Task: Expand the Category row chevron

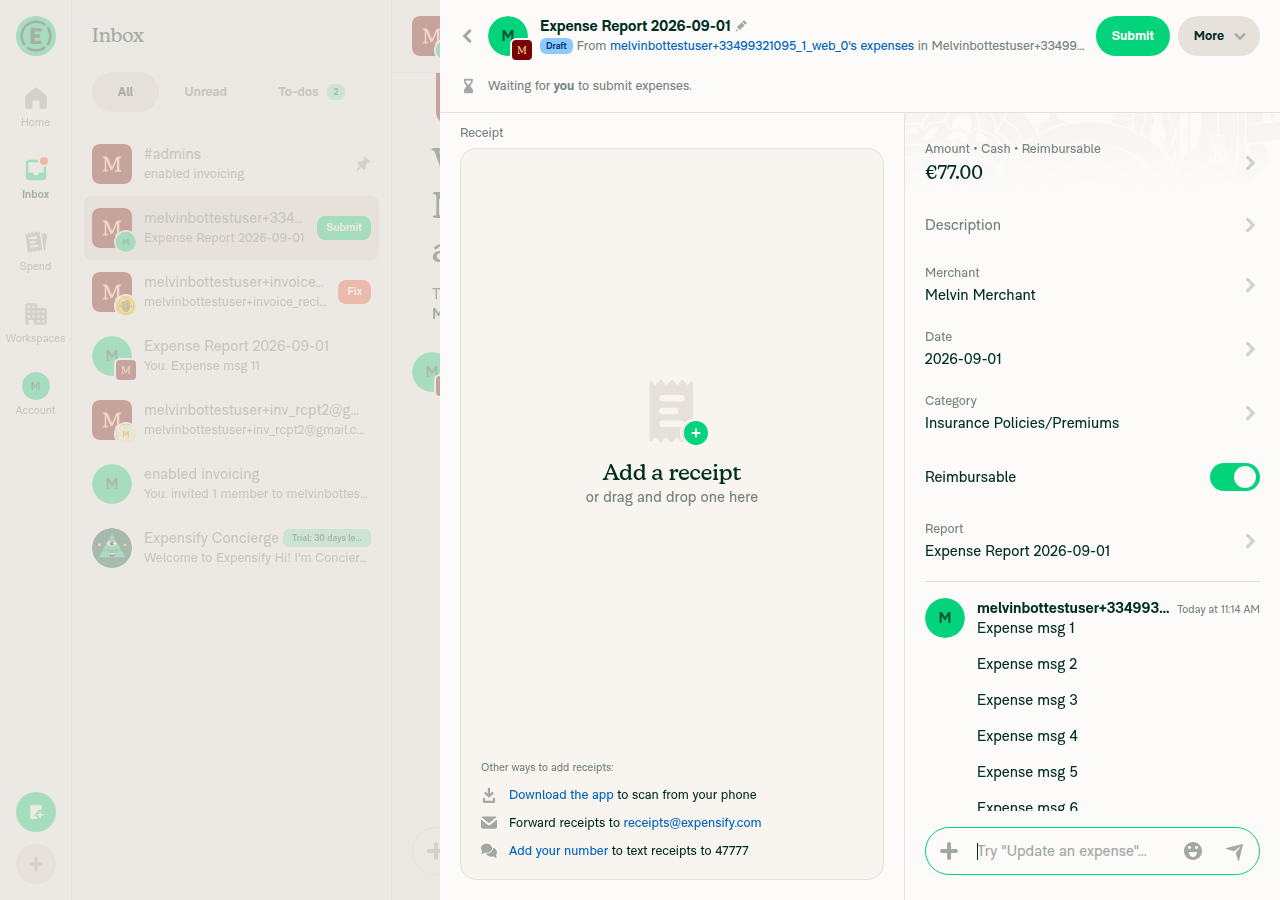Action: pyautogui.click(x=1250, y=413)
